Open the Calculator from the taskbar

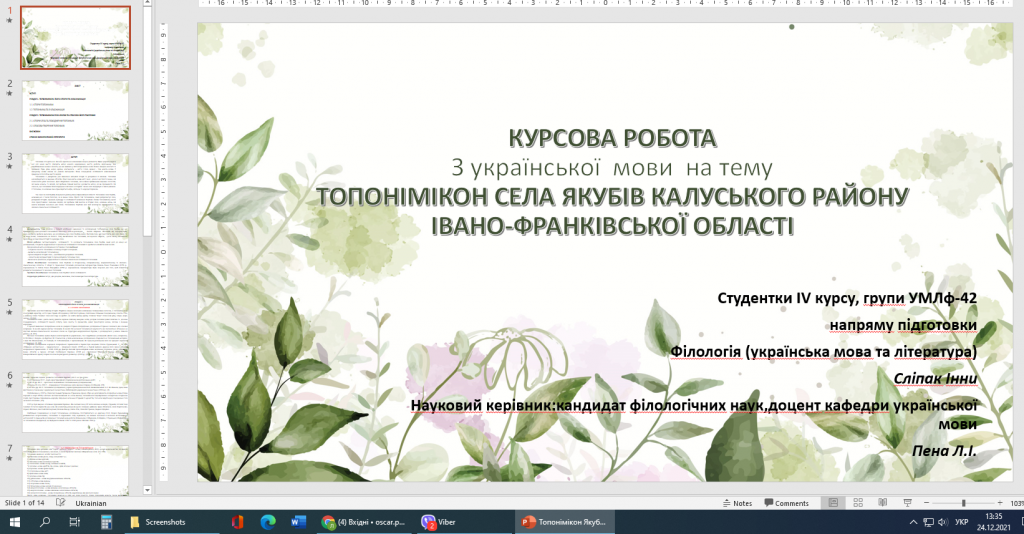[105, 522]
